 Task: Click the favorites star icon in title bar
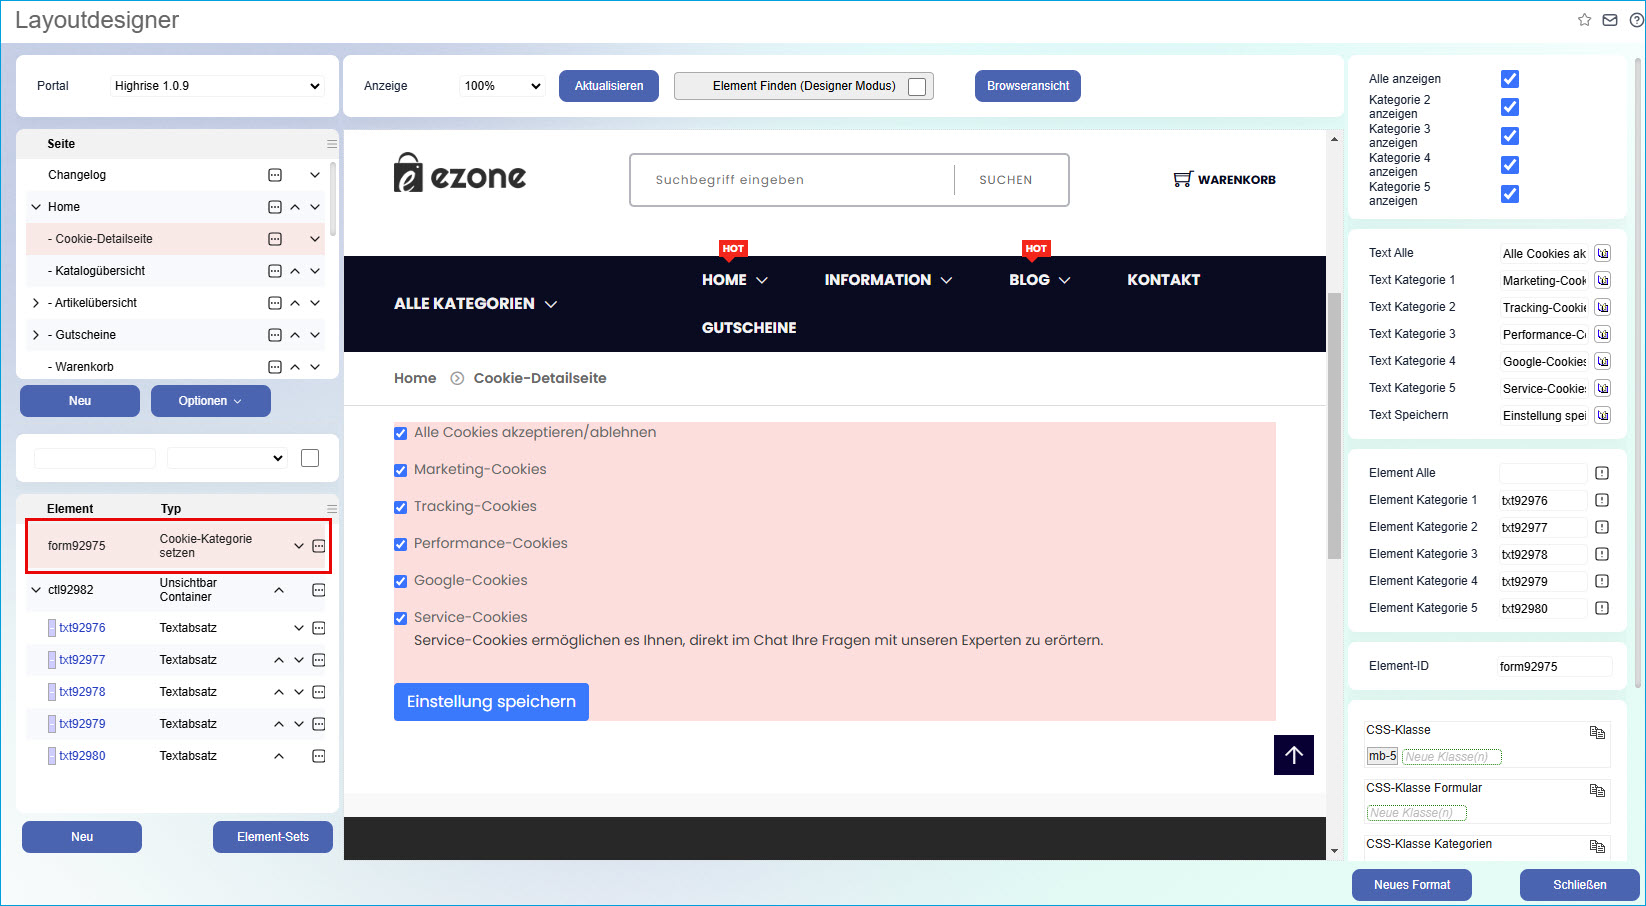1584,20
